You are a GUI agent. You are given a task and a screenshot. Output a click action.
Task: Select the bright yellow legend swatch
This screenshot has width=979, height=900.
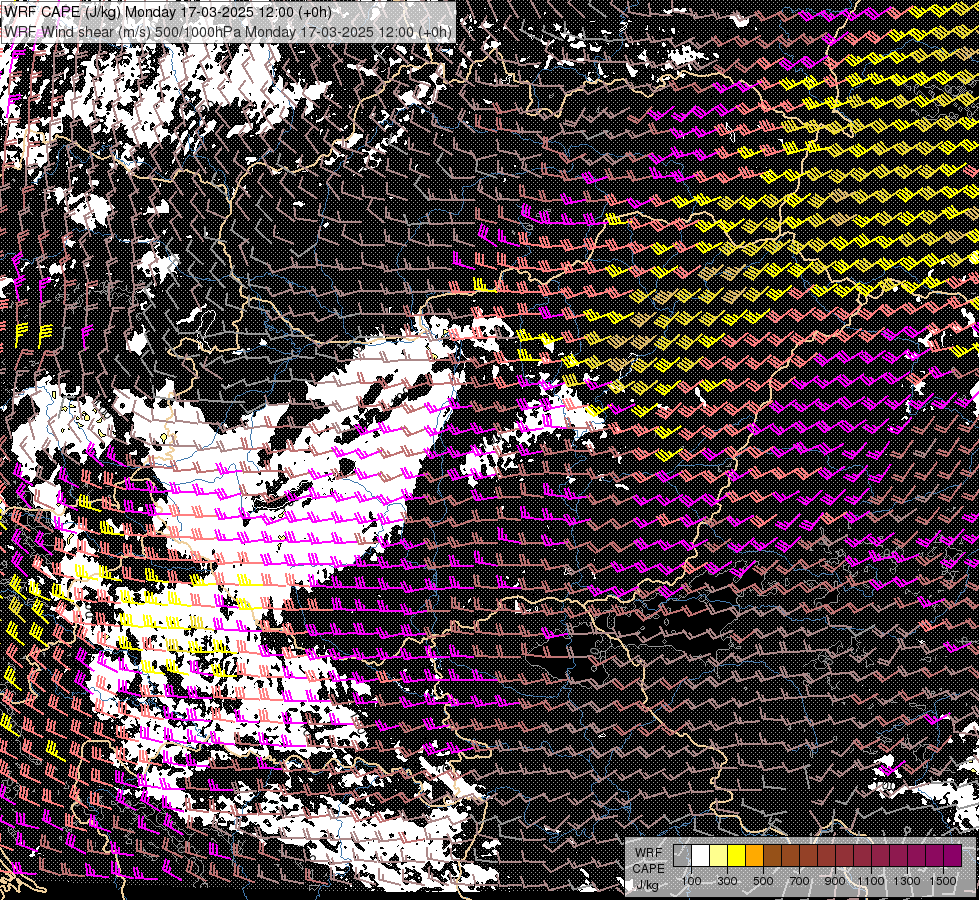[736, 855]
